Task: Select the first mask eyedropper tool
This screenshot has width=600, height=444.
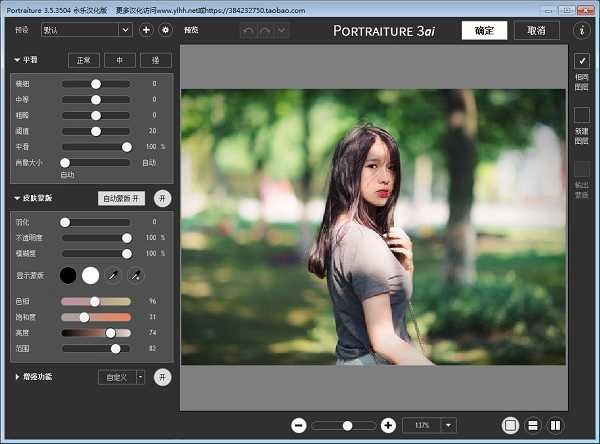Action: coord(113,274)
